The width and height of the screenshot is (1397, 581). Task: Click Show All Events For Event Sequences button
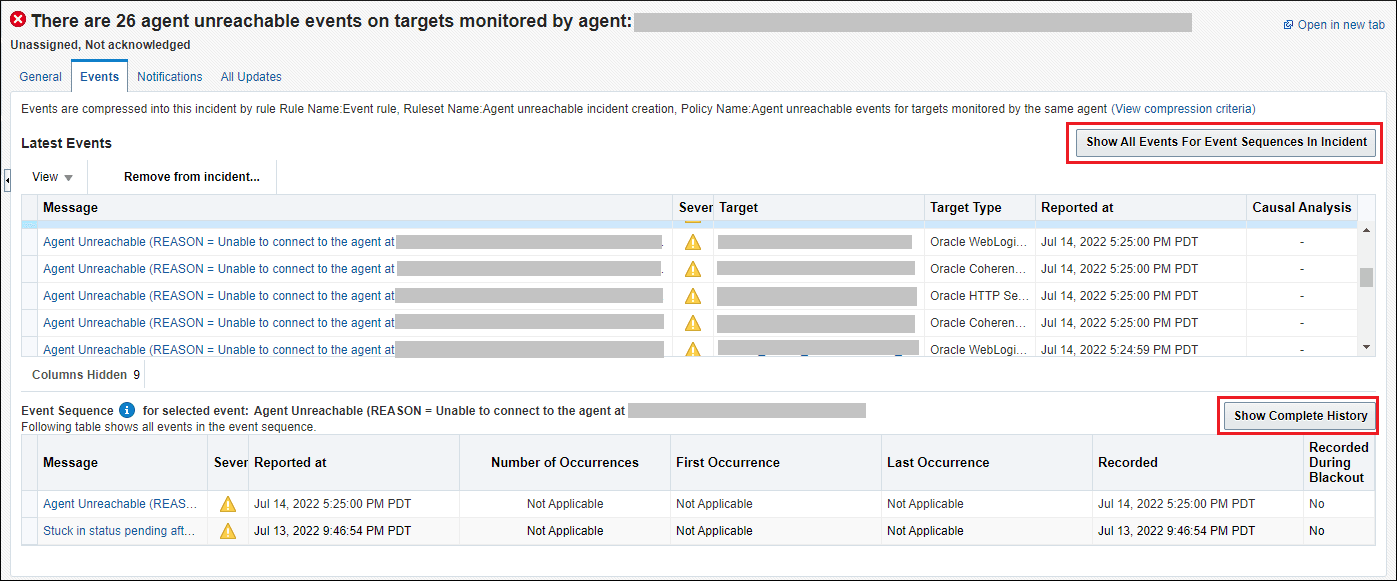(x=1226, y=142)
